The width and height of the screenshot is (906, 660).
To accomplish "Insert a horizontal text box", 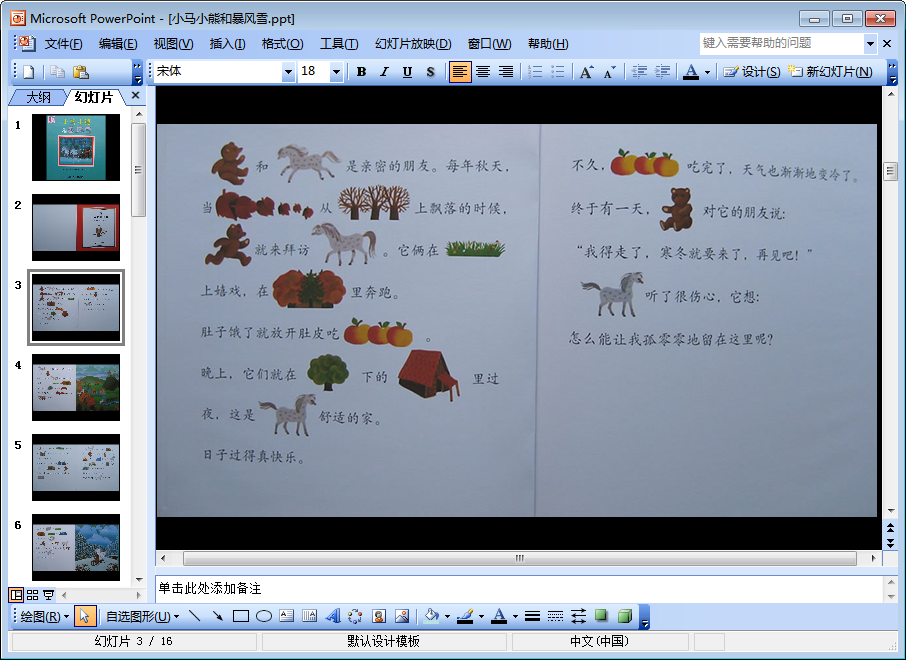I will 287,617.
